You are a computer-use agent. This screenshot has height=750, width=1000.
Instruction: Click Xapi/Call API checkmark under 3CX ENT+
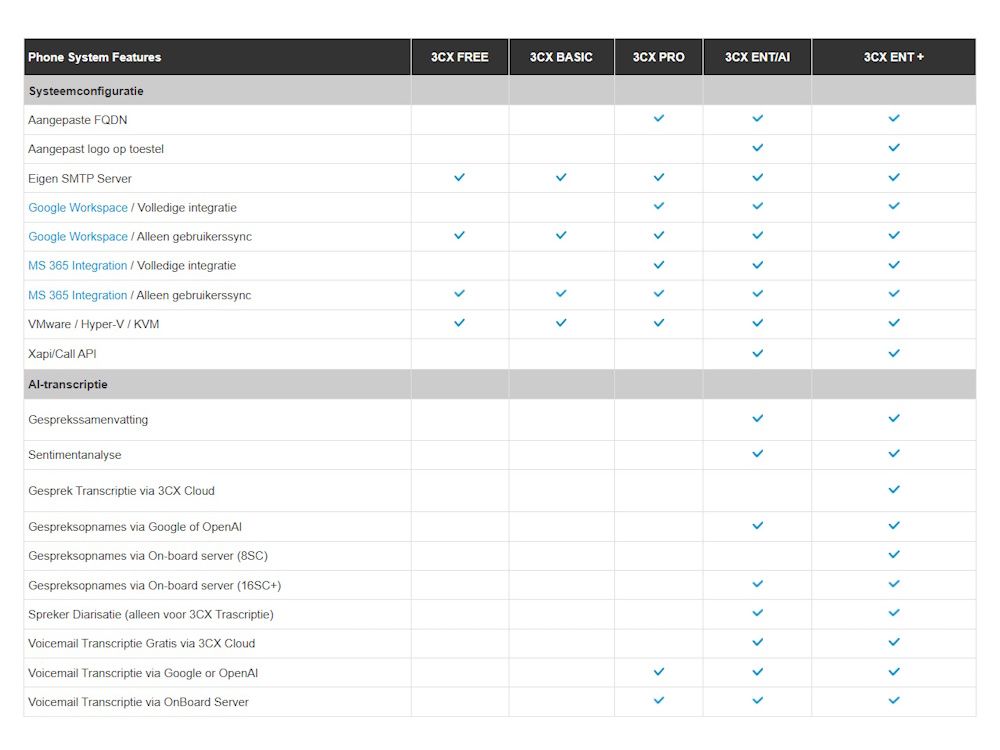tap(894, 353)
